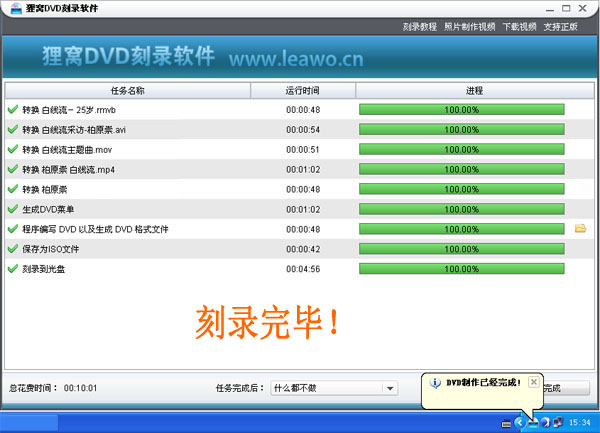
Task: Click the taskbar clock showing 15:34
Action: [580, 422]
